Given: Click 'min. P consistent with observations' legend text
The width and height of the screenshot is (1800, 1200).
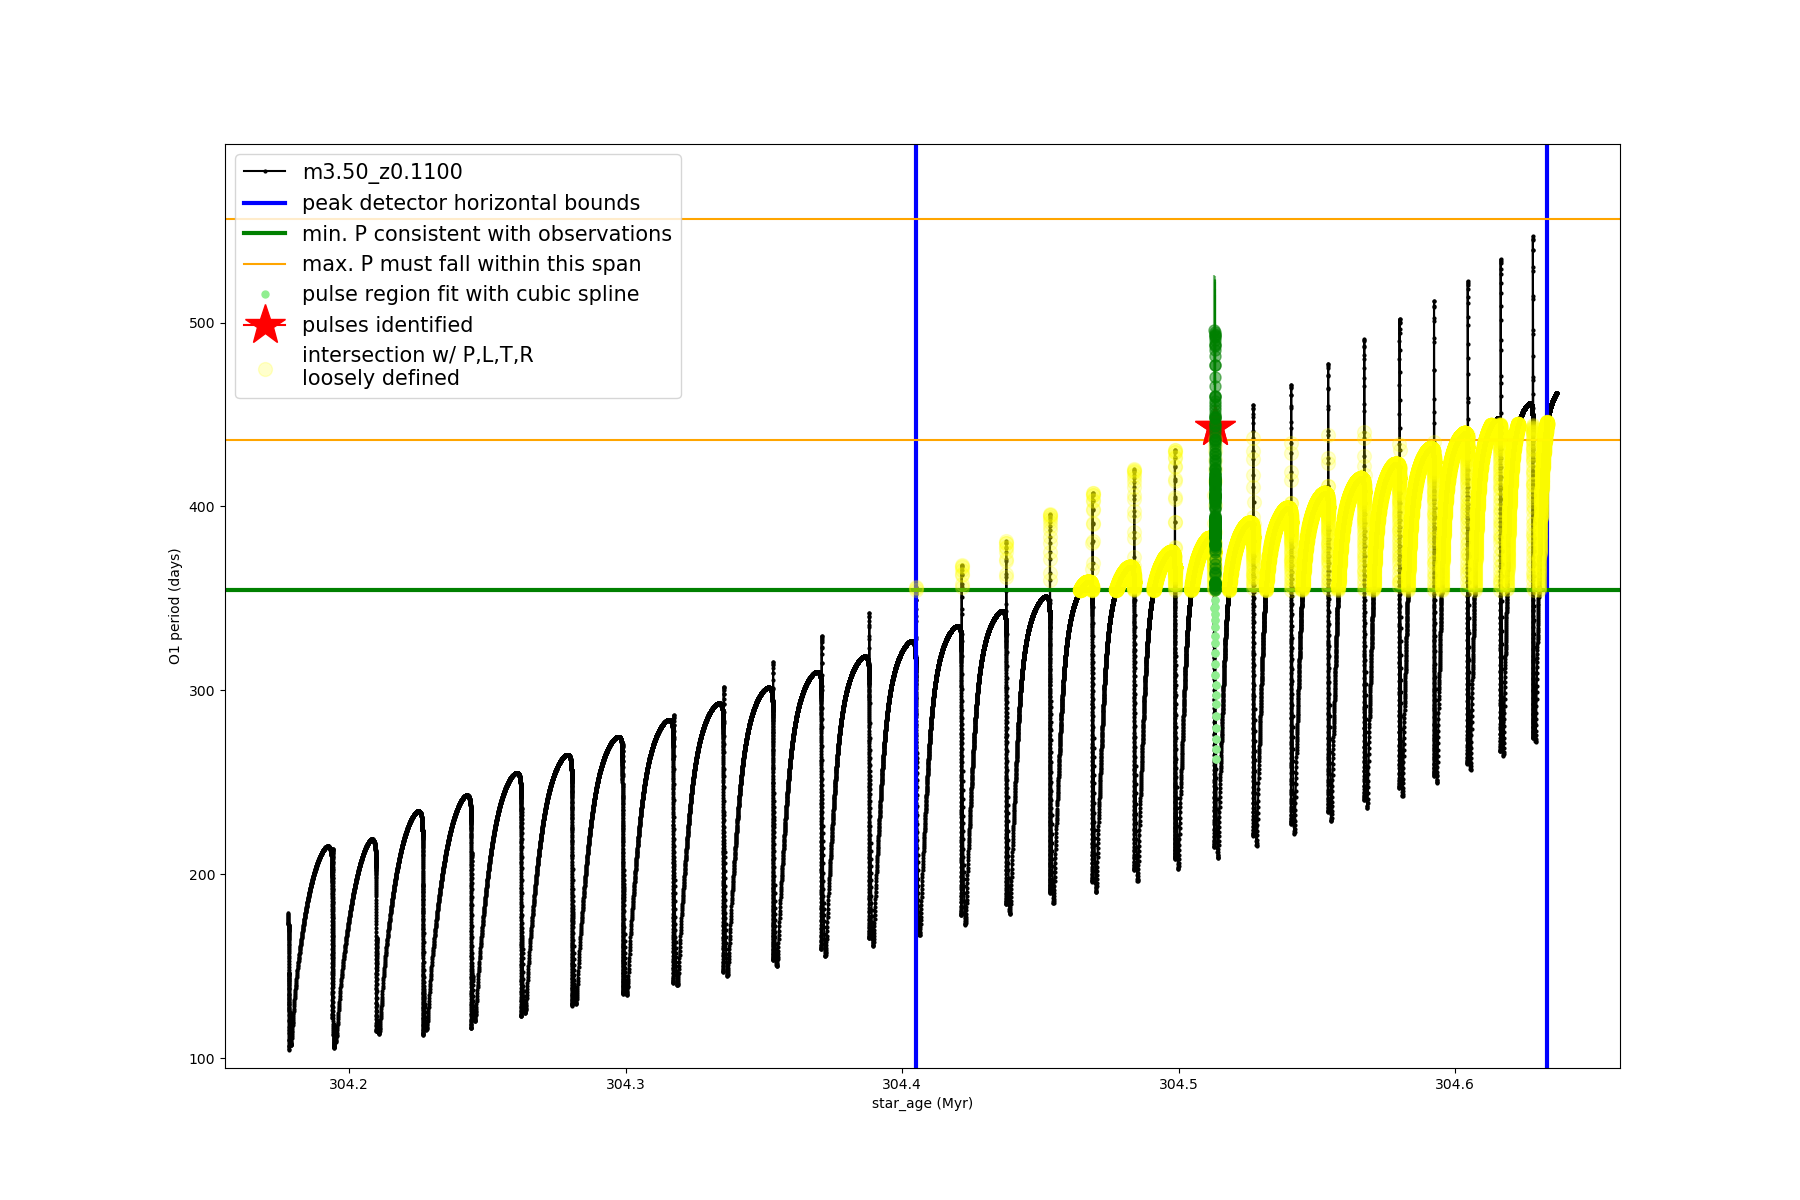Looking at the screenshot, I should pyautogui.click(x=486, y=234).
